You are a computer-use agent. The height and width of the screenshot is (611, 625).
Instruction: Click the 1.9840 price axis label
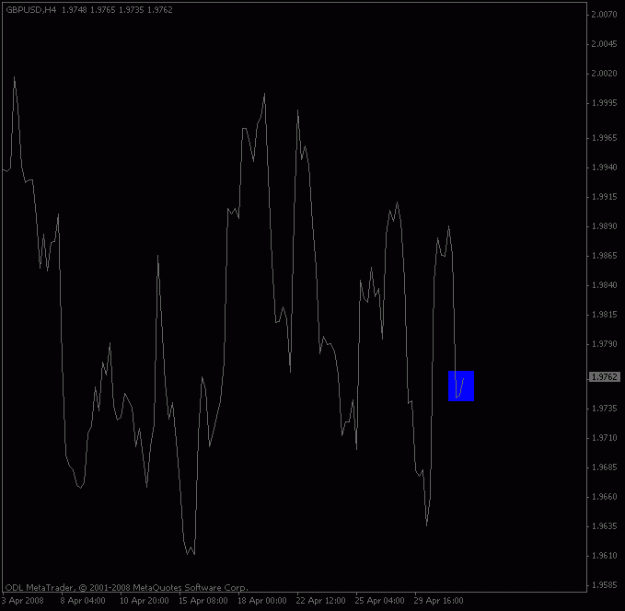point(604,285)
